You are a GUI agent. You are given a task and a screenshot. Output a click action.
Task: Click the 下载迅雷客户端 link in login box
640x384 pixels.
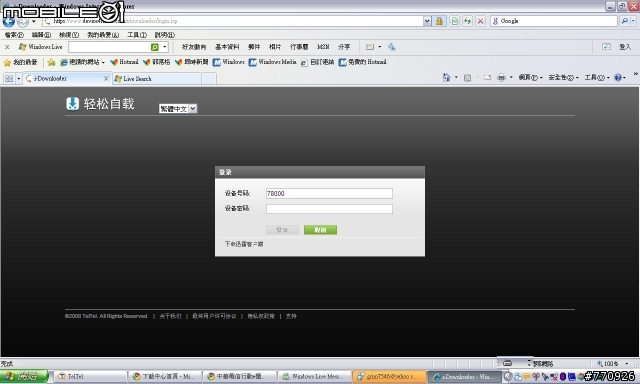(x=244, y=244)
